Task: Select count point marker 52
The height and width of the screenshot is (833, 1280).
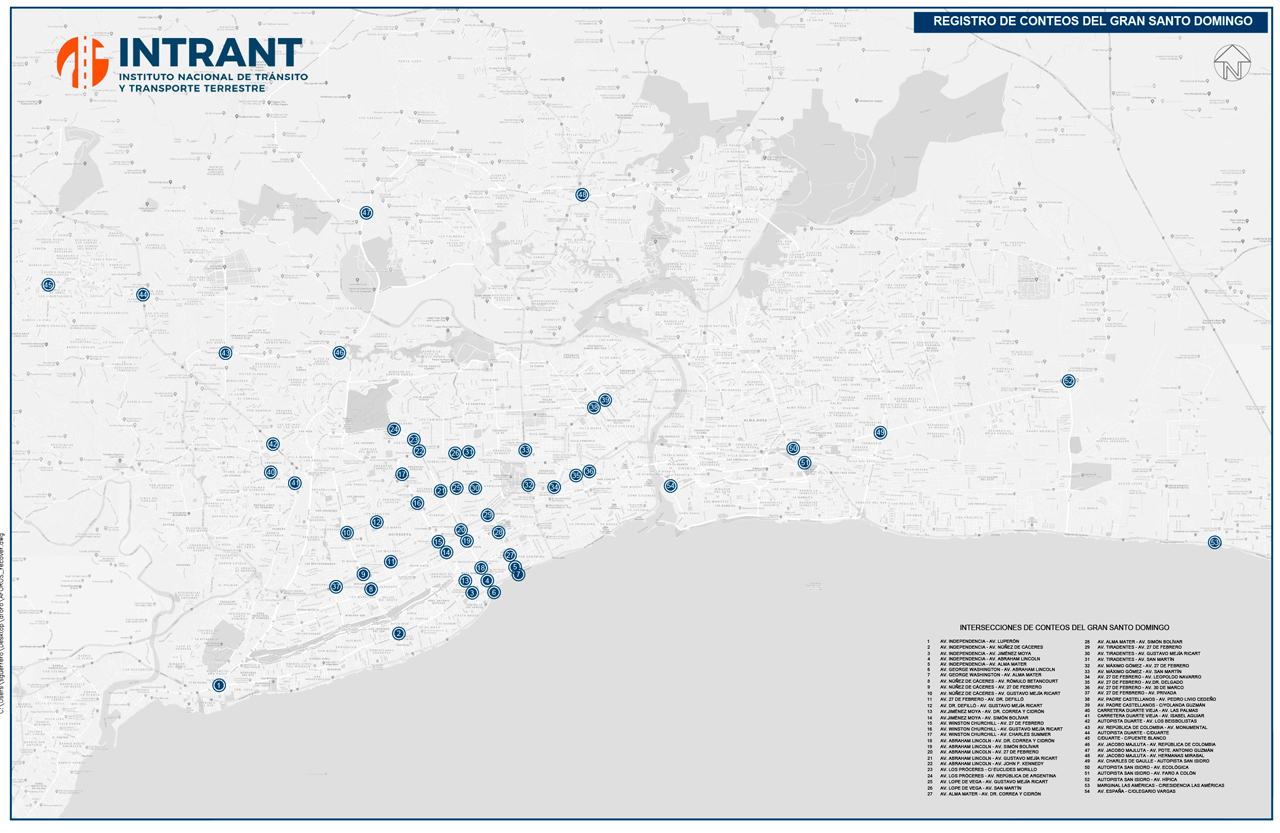Action: [1068, 381]
